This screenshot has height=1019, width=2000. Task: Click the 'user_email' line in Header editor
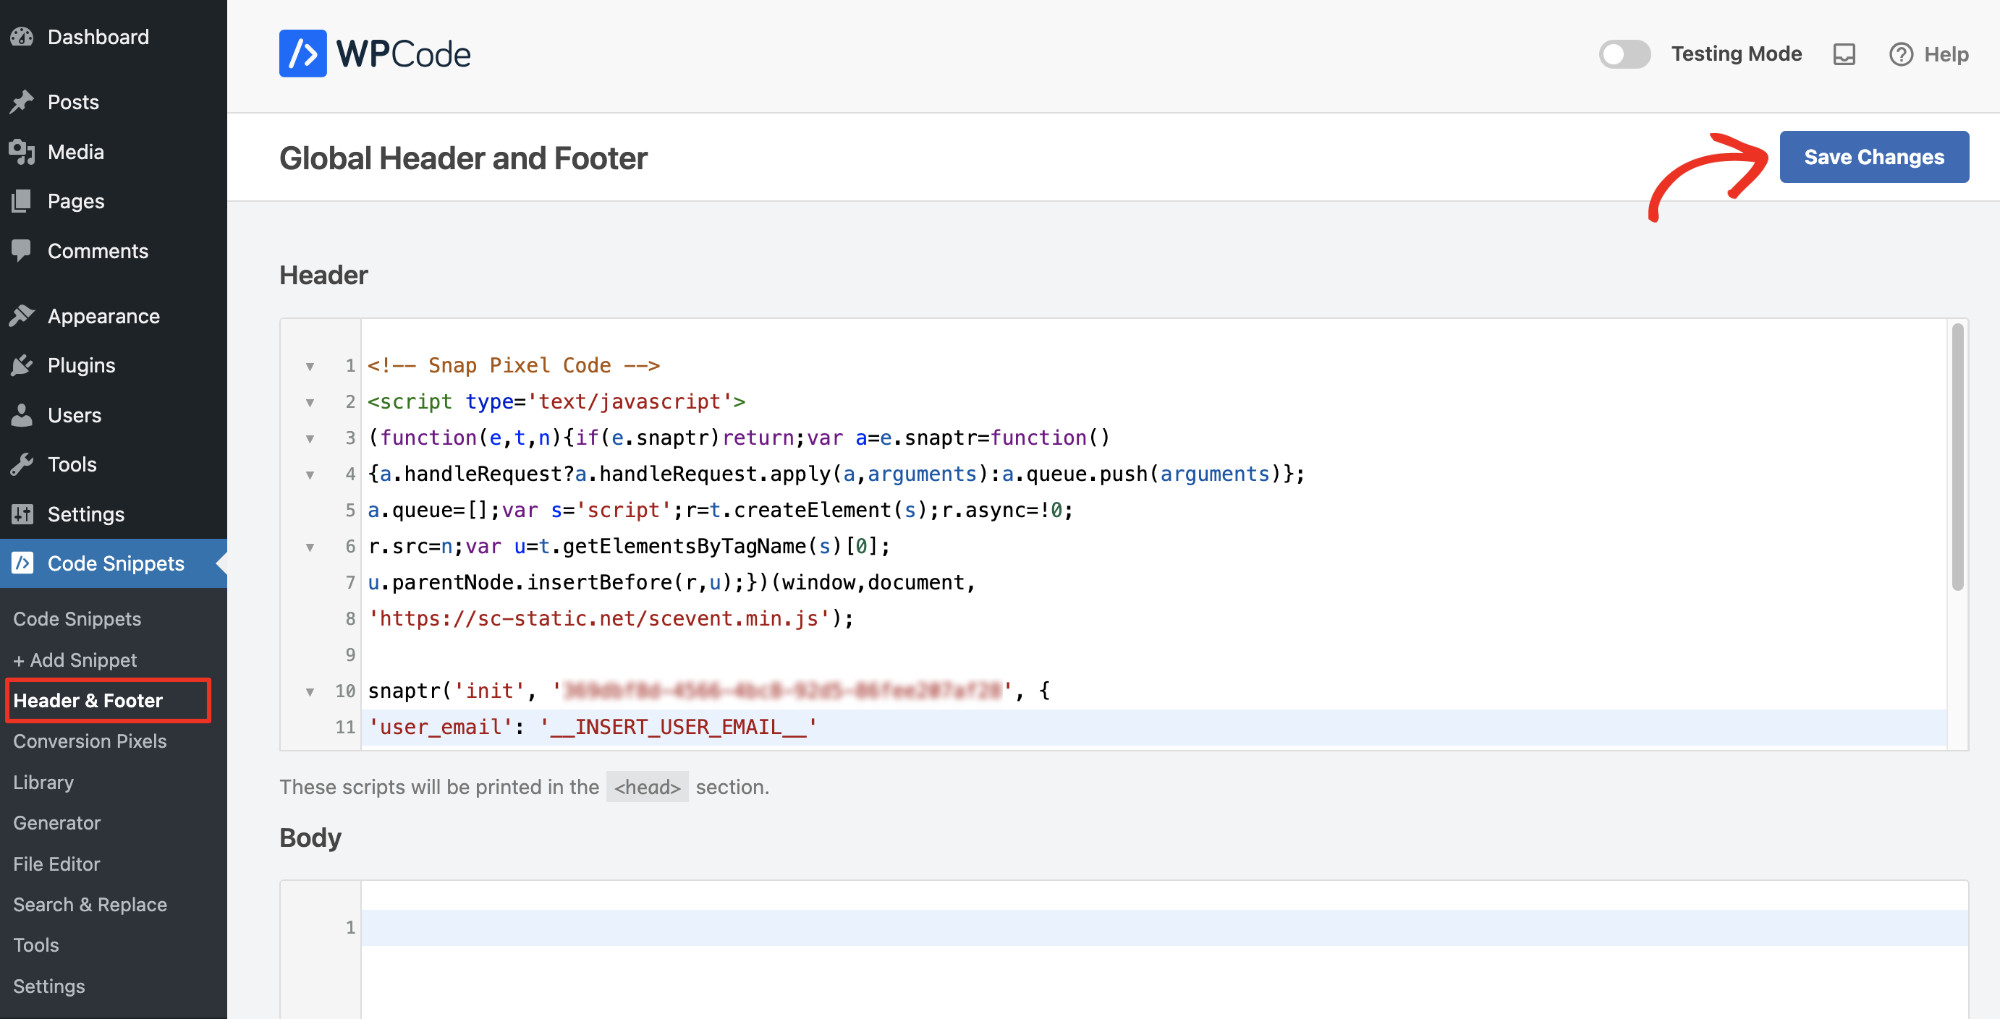(1154, 727)
